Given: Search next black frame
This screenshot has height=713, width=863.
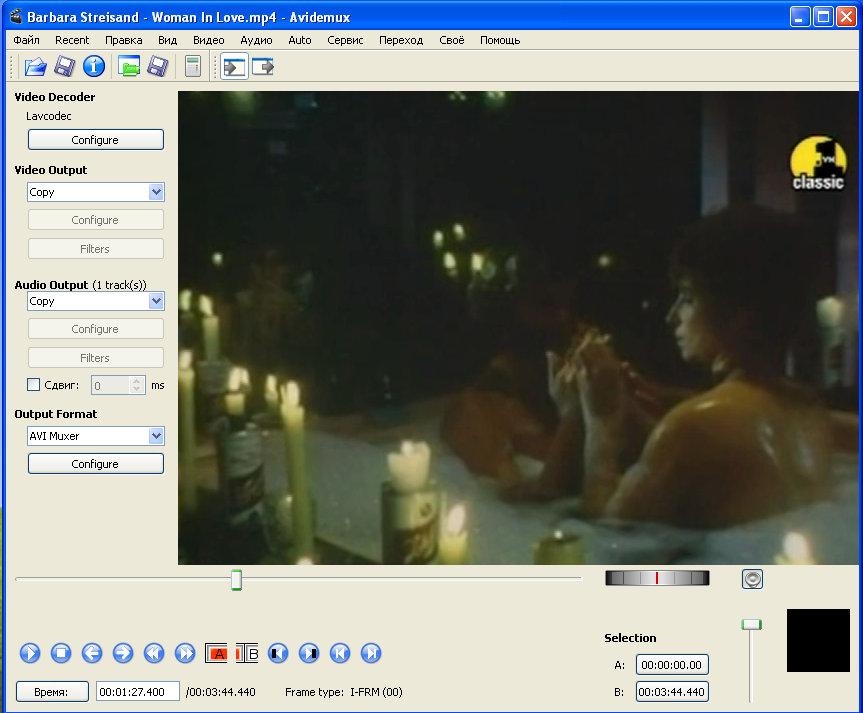Looking at the screenshot, I should point(309,654).
